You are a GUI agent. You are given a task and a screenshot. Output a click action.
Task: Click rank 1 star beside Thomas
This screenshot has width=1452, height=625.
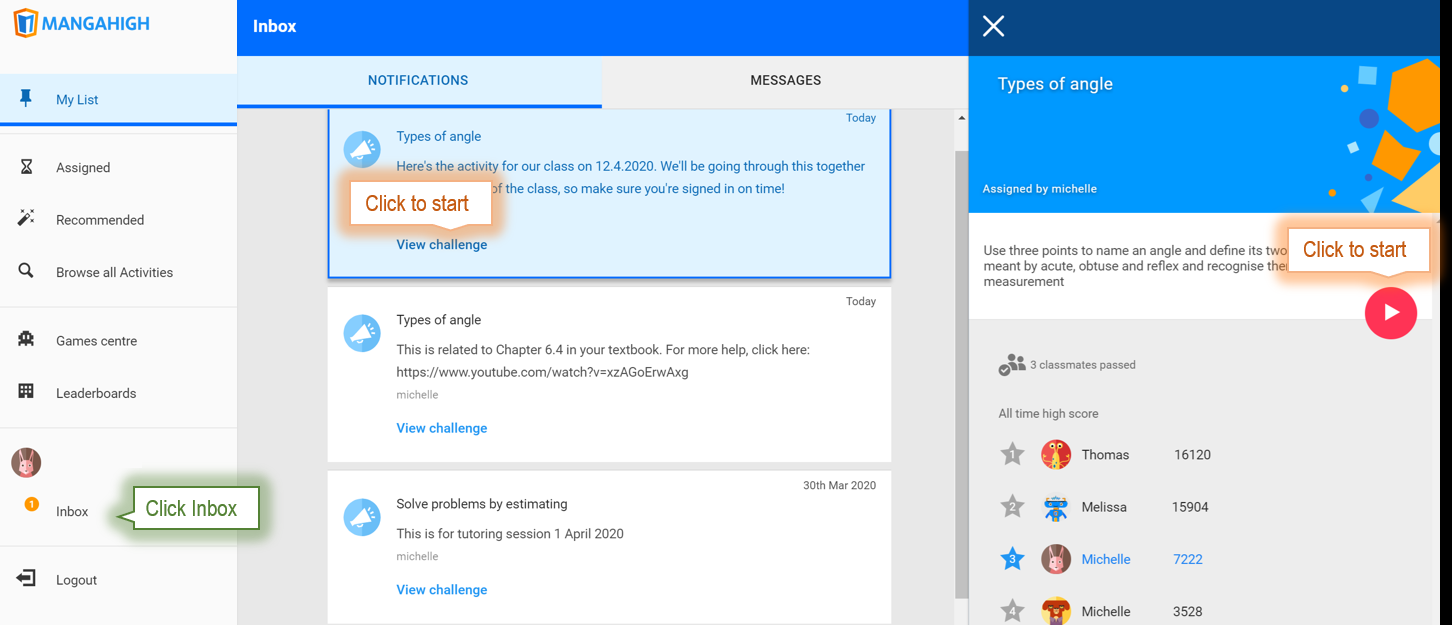(x=1012, y=454)
